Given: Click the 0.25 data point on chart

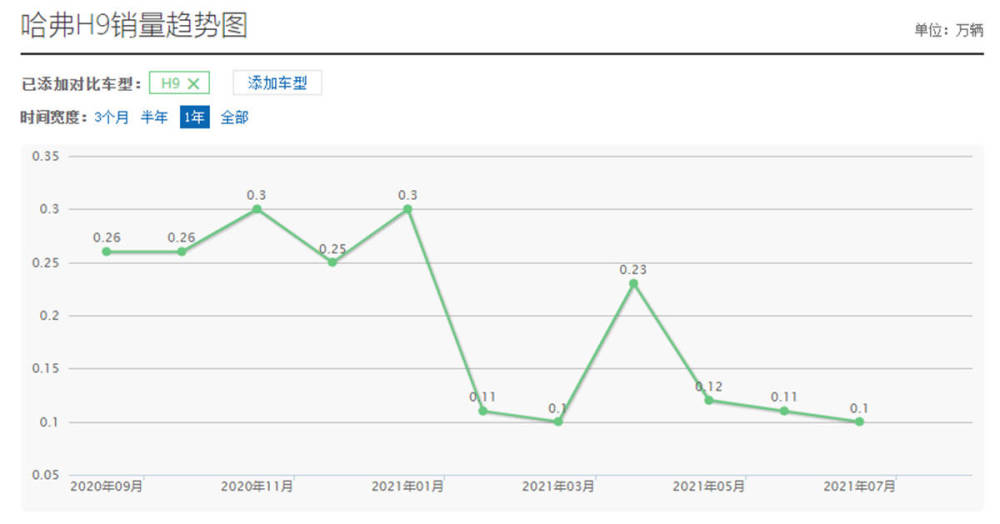Looking at the screenshot, I should (332, 262).
